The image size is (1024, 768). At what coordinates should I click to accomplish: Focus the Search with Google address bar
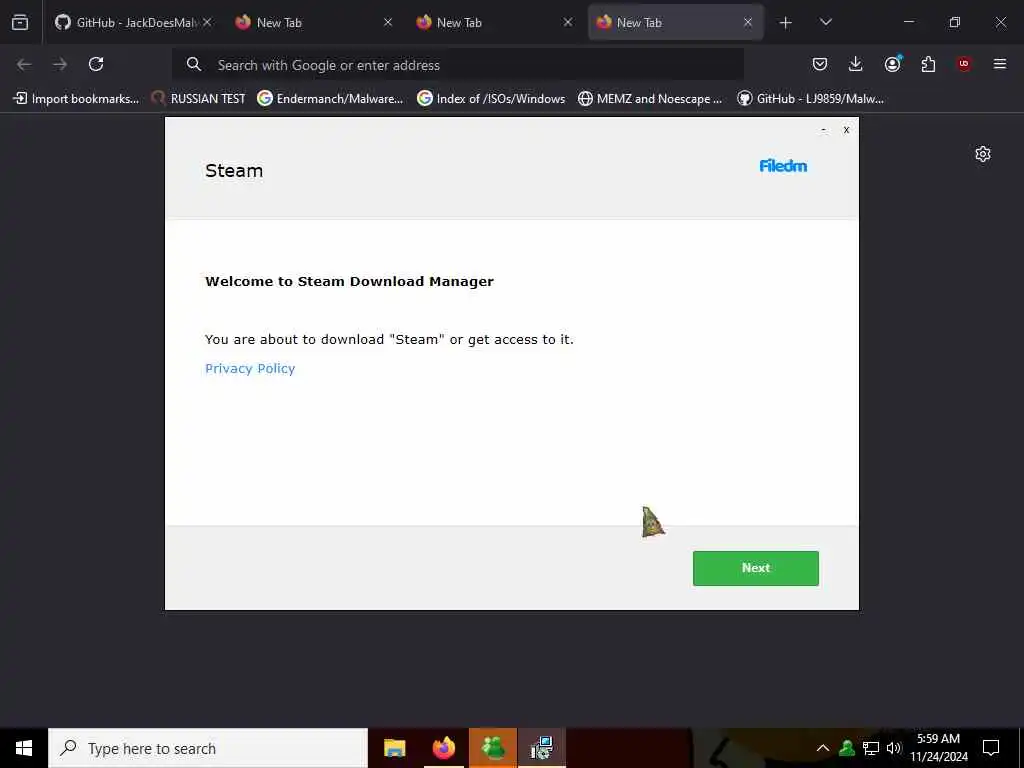coord(458,65)
